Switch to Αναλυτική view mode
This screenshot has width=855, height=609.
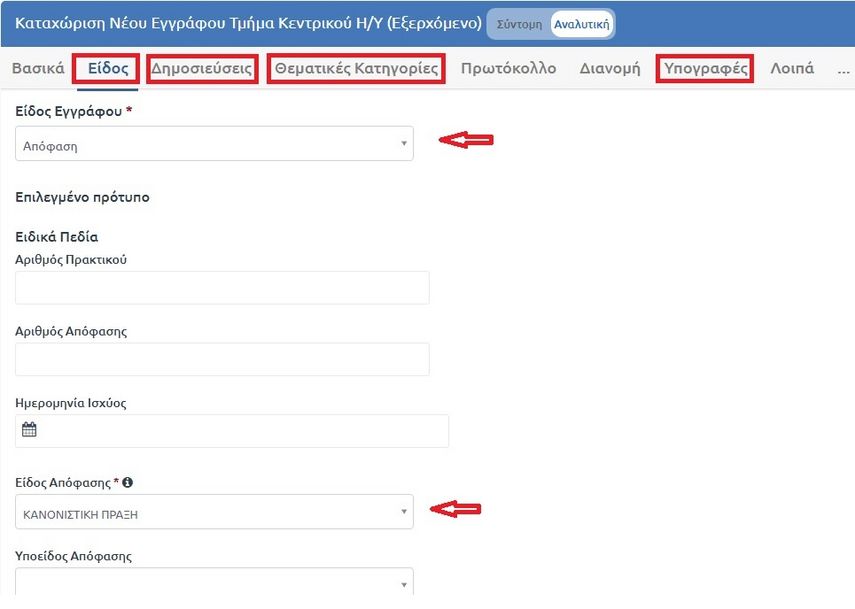[x=582, y=24]
